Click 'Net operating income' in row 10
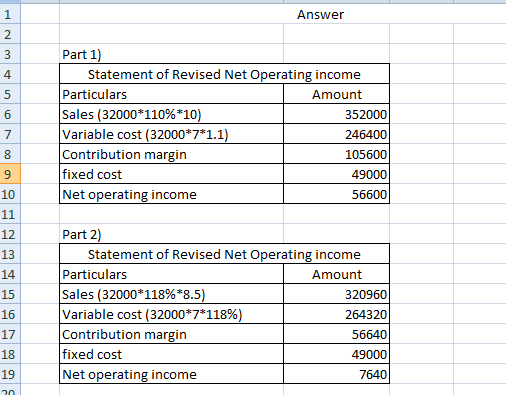The height and width of the screenshot is (395, 506). 171,194
